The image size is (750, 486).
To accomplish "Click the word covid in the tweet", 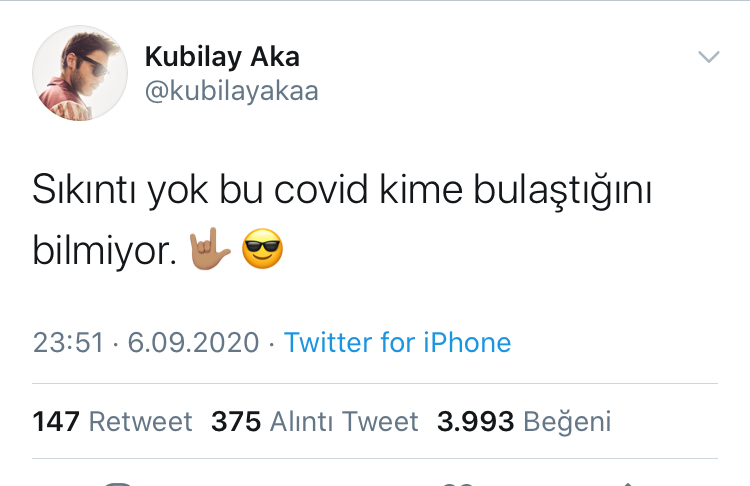I will pos(321,189).
